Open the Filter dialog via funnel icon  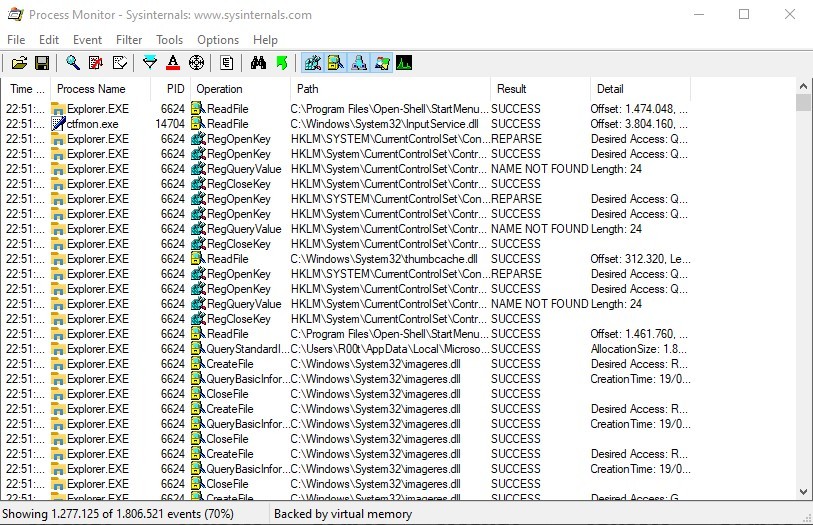(150, 63)
